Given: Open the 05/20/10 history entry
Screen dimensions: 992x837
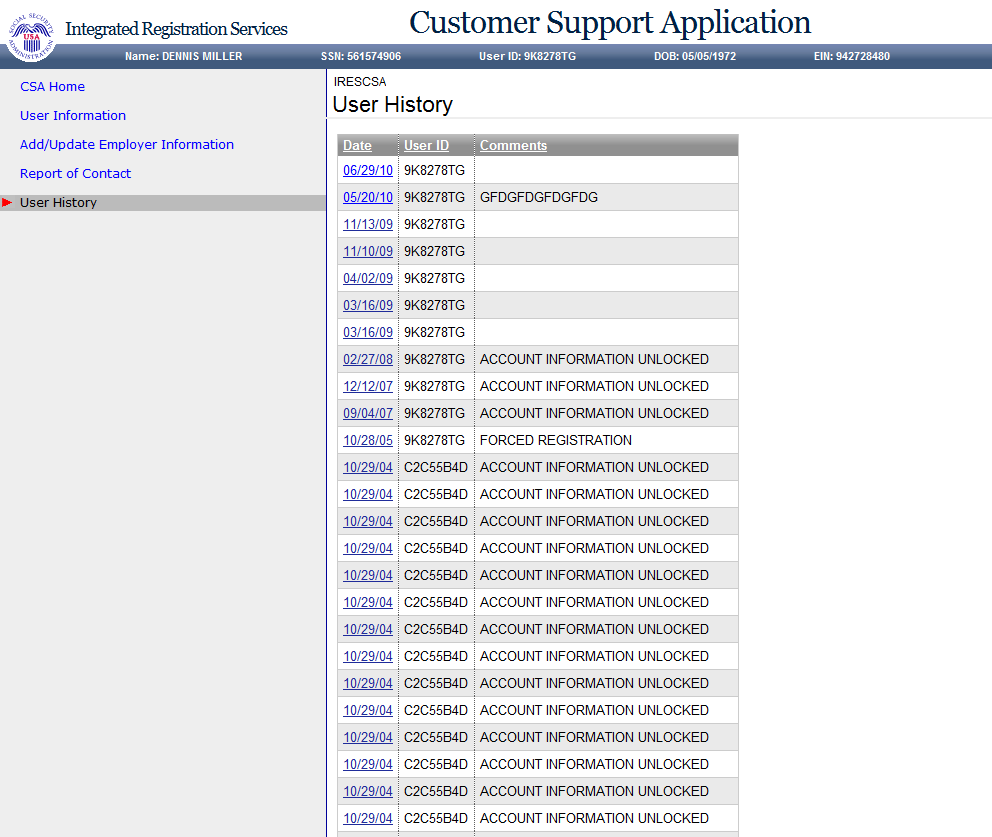Looking at the screenshot, I should [368, 197].
